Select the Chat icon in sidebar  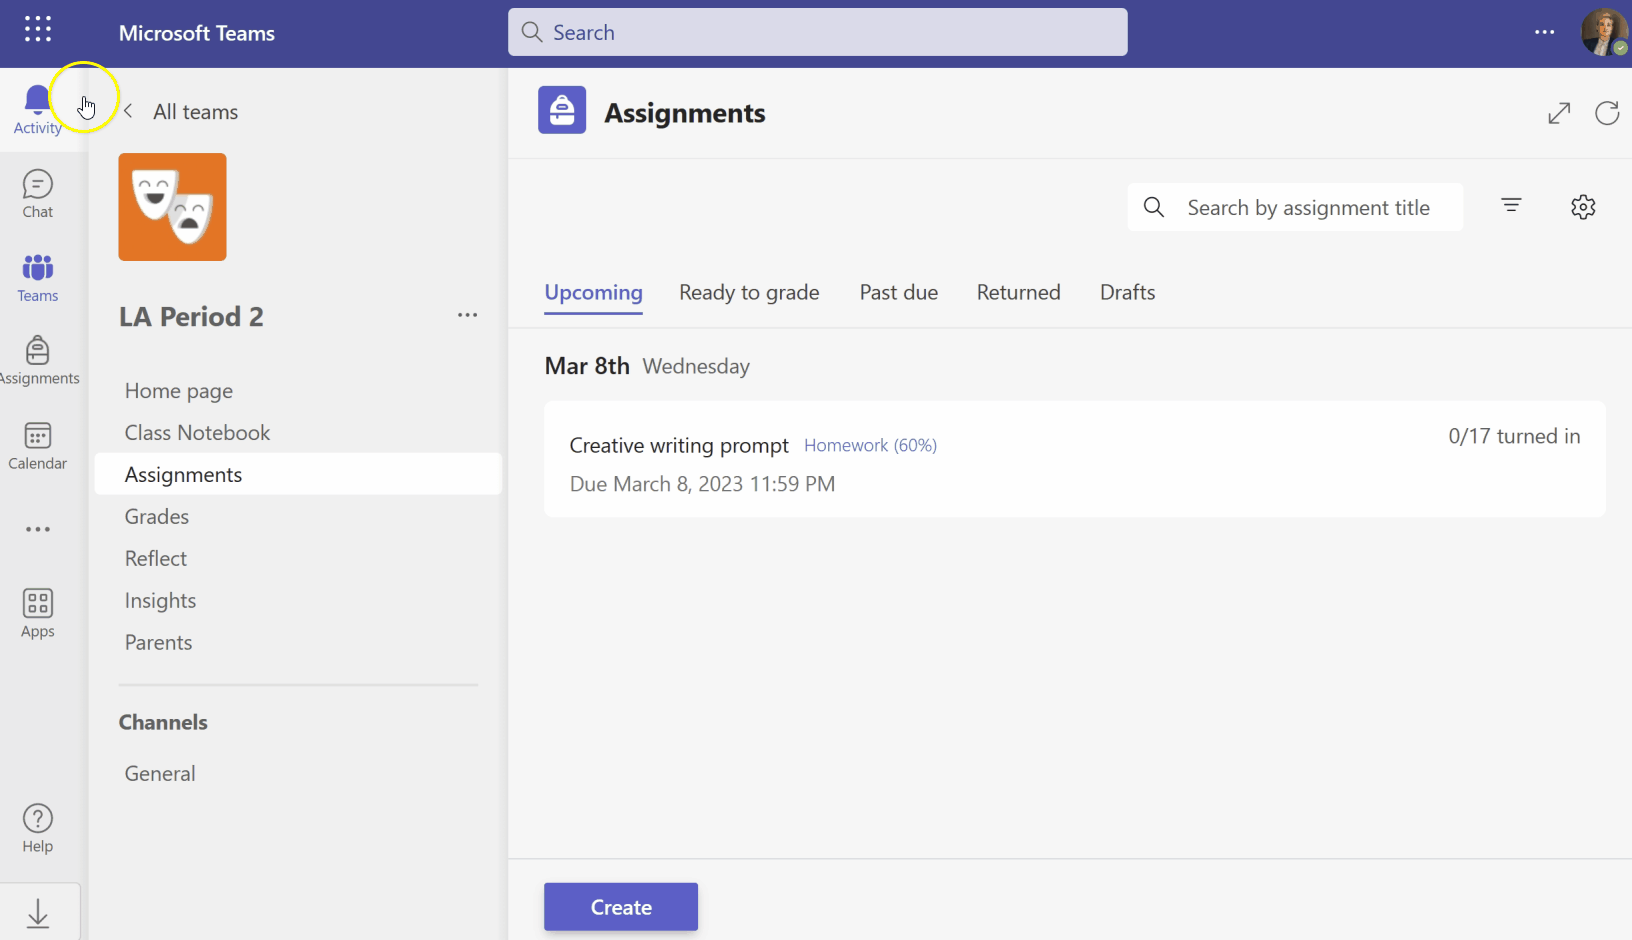click(37, 193)
